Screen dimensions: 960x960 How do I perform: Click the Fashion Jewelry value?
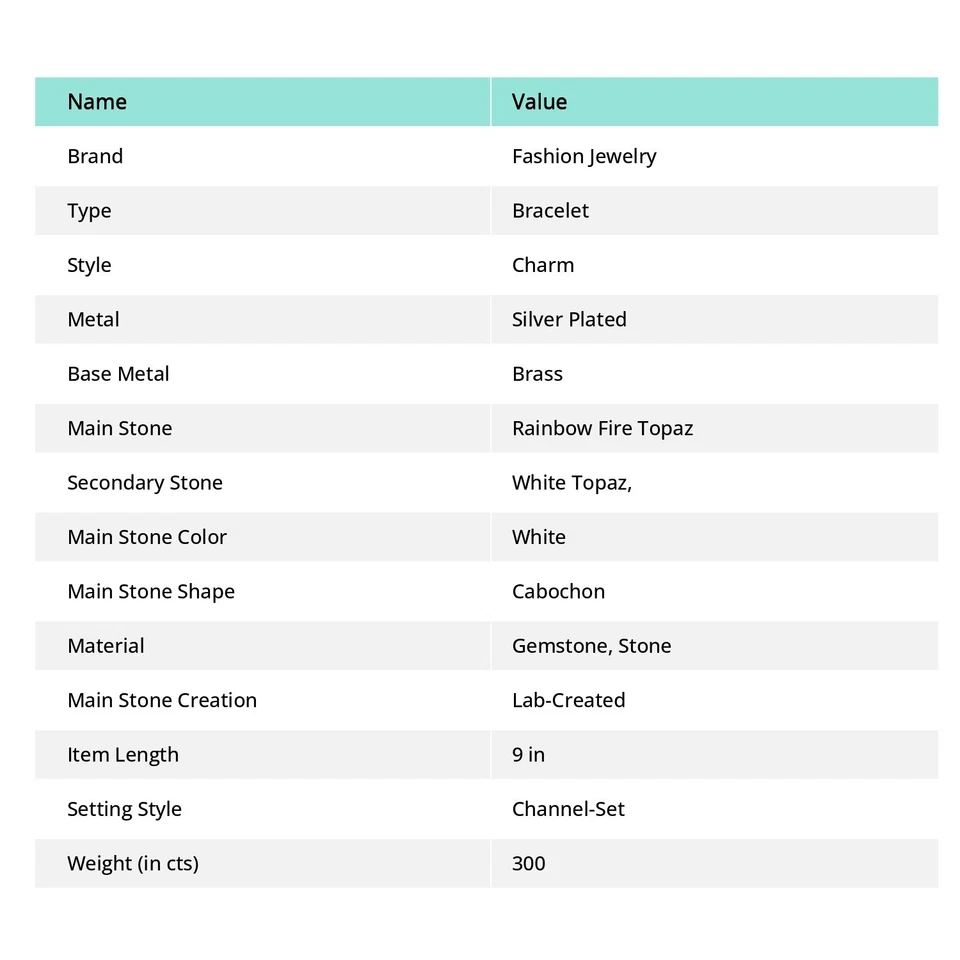[584, 156]
